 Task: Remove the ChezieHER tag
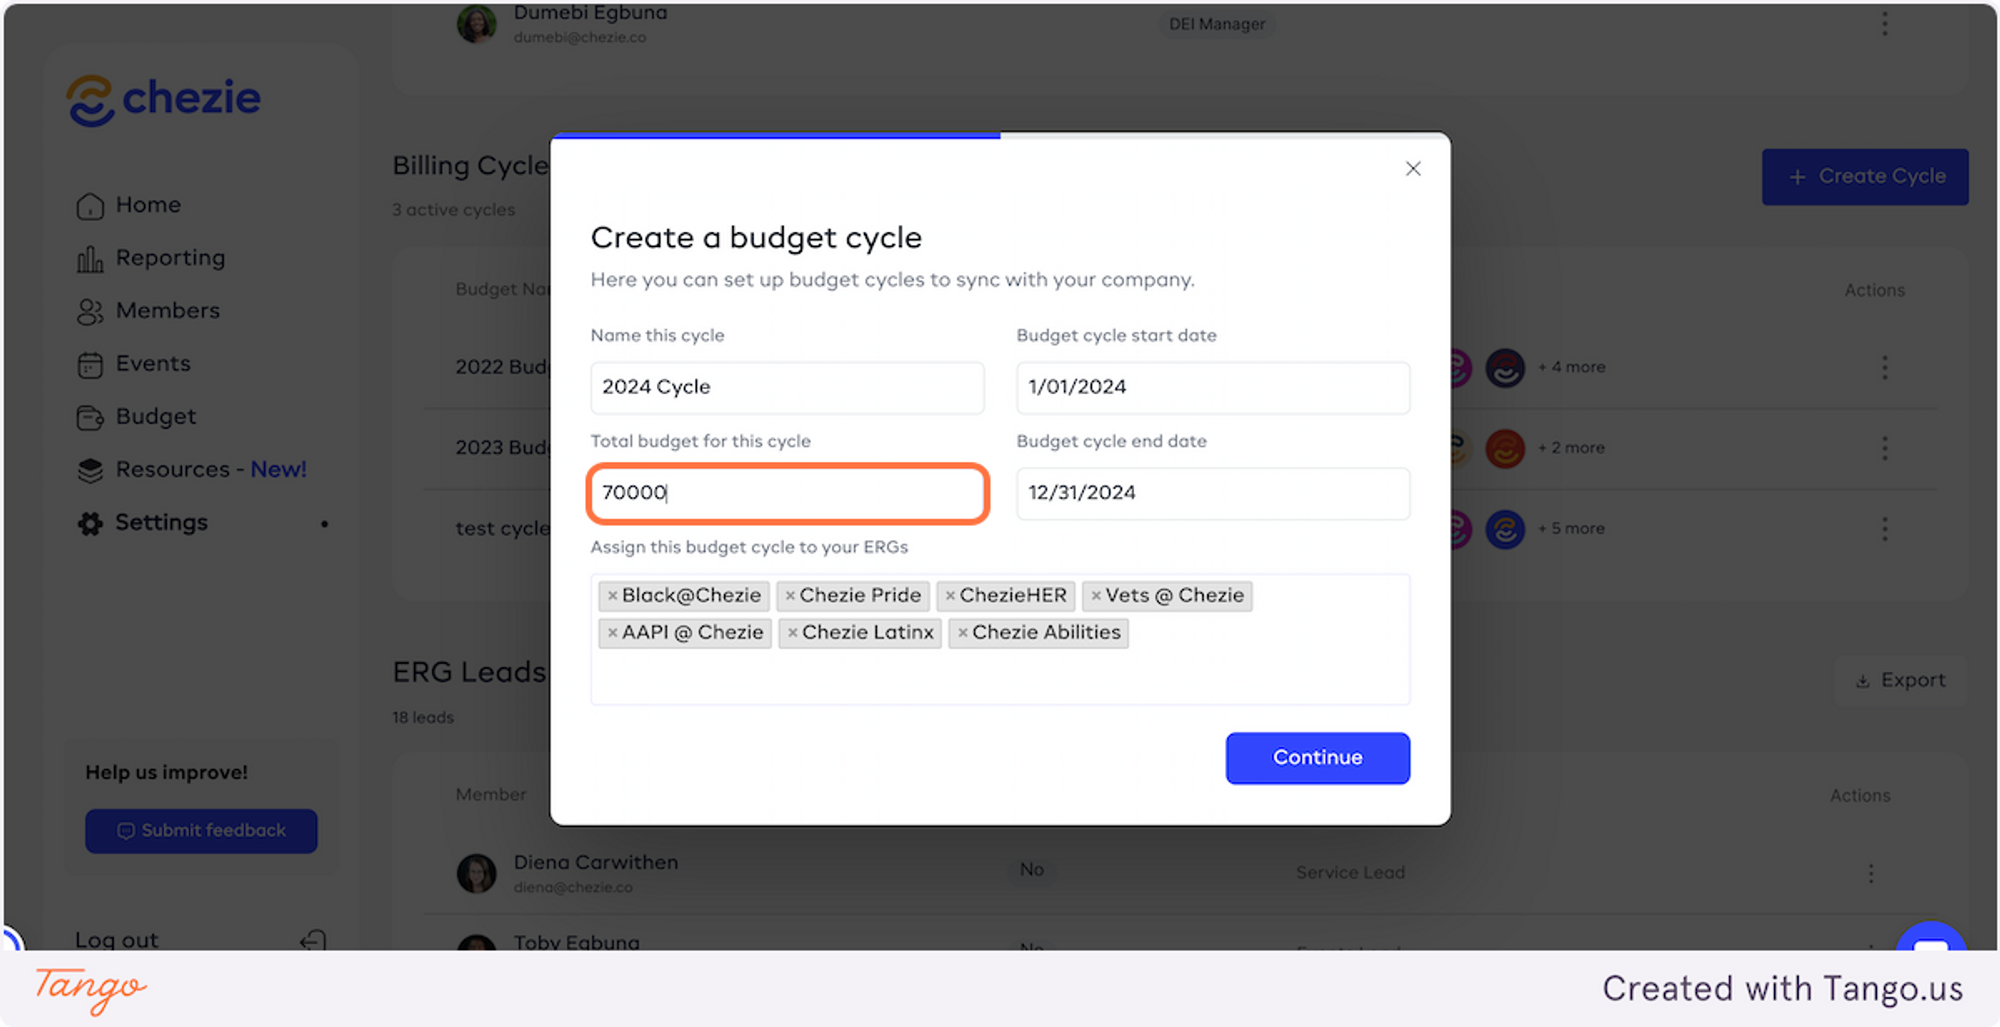(950, 596)
